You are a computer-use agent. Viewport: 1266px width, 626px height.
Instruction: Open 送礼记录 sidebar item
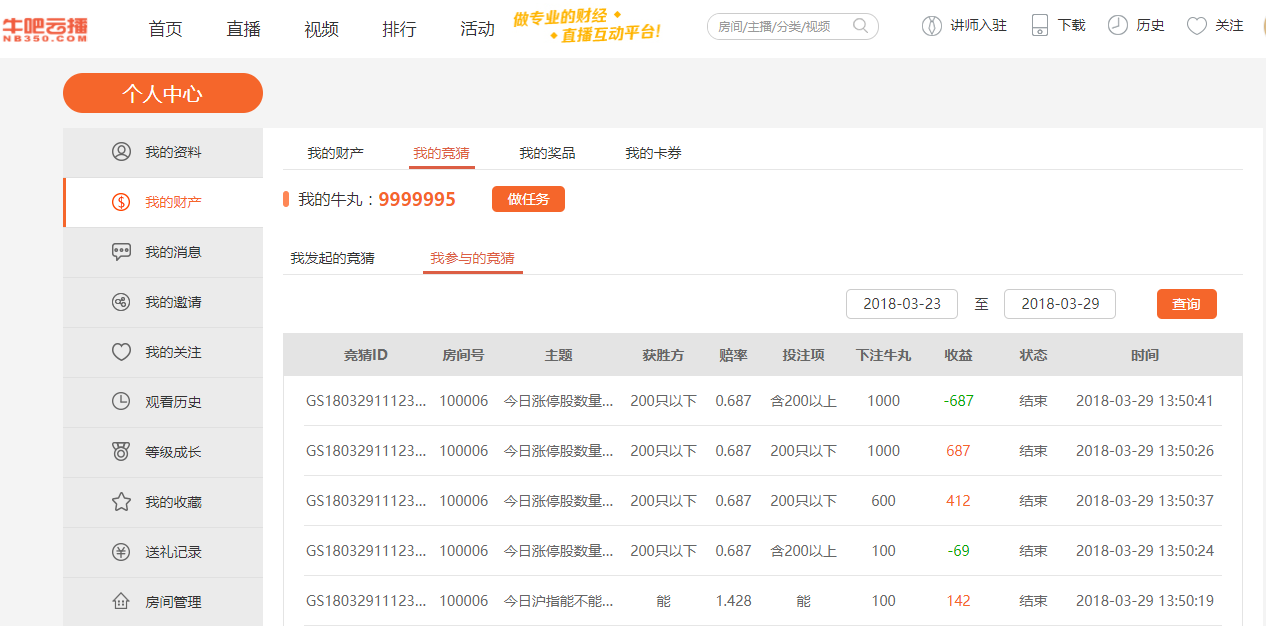163,552
